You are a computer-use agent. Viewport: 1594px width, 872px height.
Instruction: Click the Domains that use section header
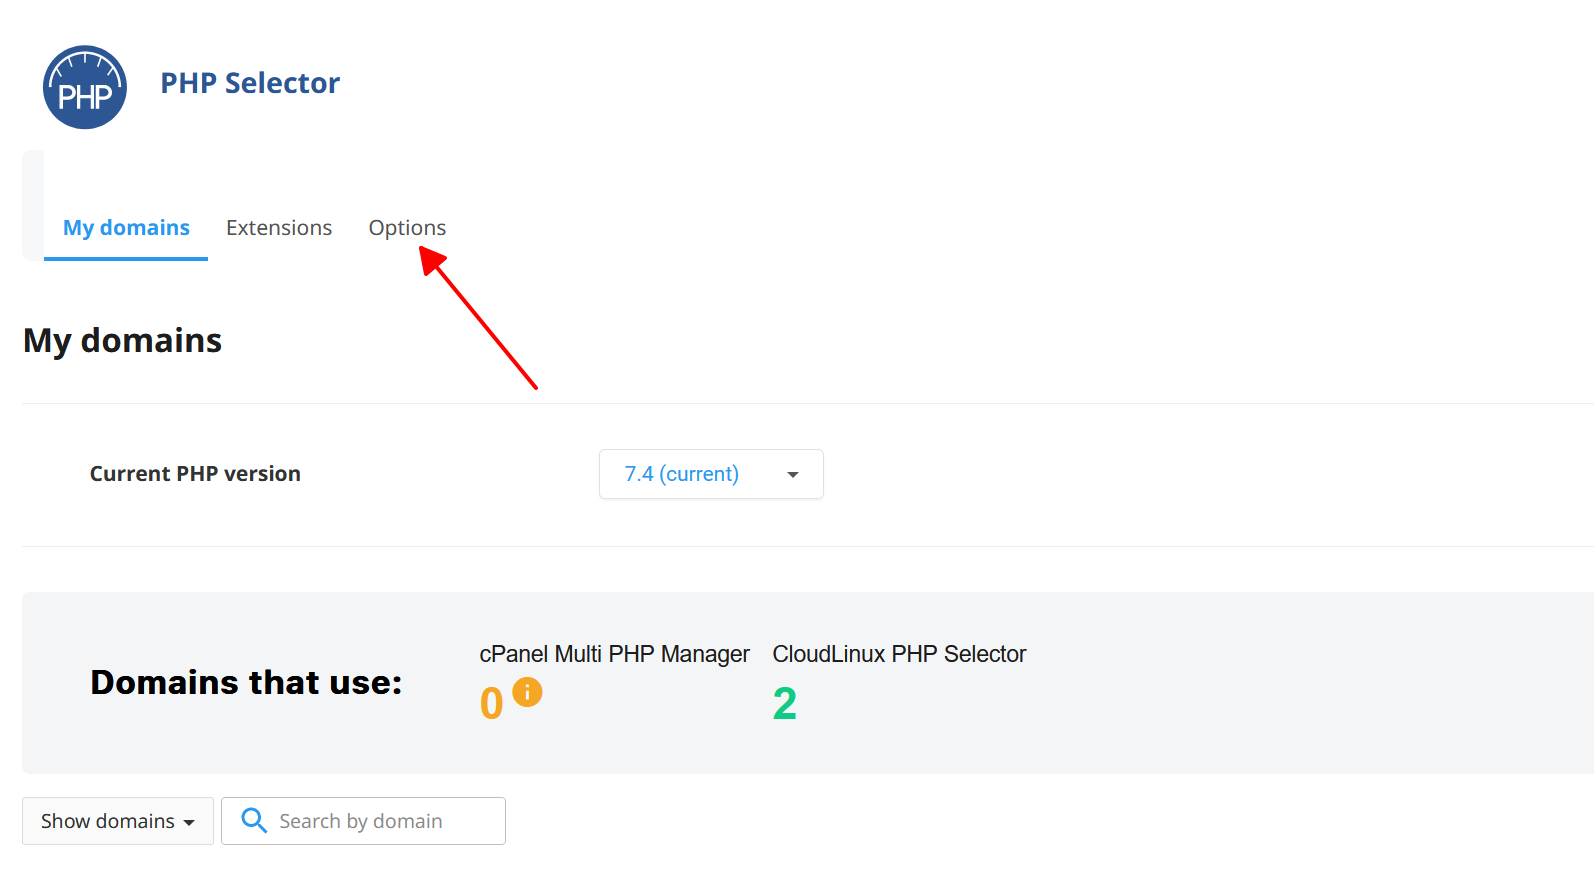click(246, 682)
